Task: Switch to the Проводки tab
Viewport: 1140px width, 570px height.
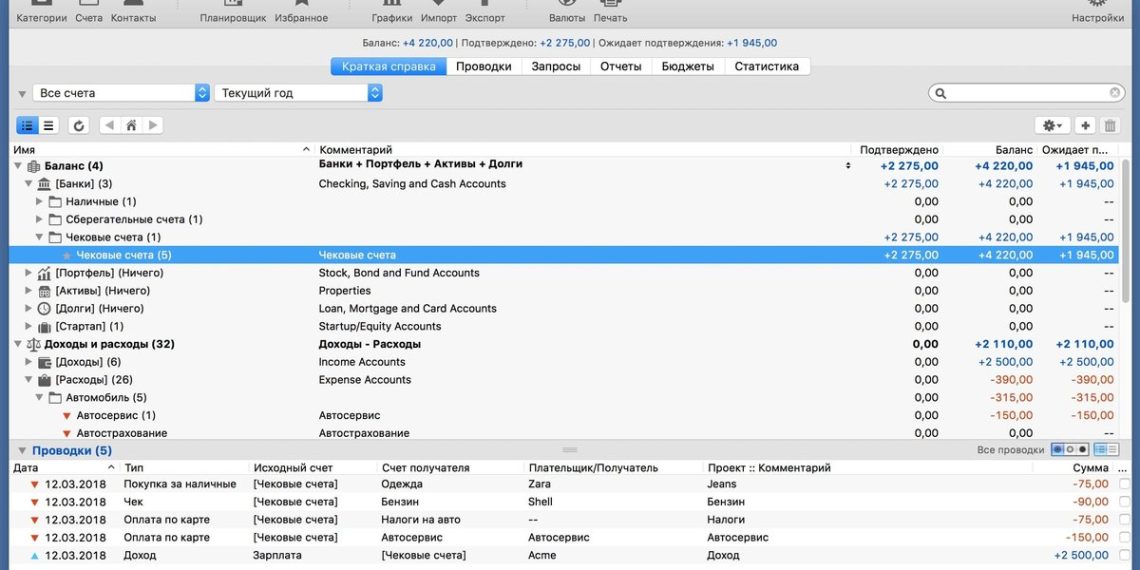Action: coord(483,67)
